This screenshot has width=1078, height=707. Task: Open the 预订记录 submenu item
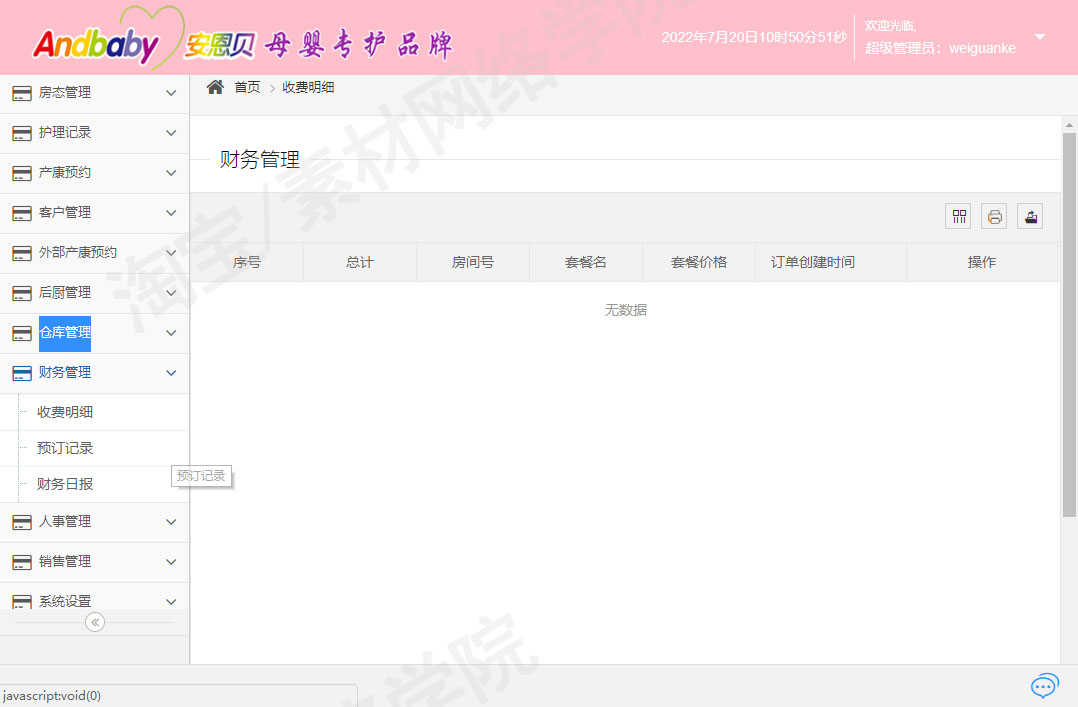[x=65, y=448]
